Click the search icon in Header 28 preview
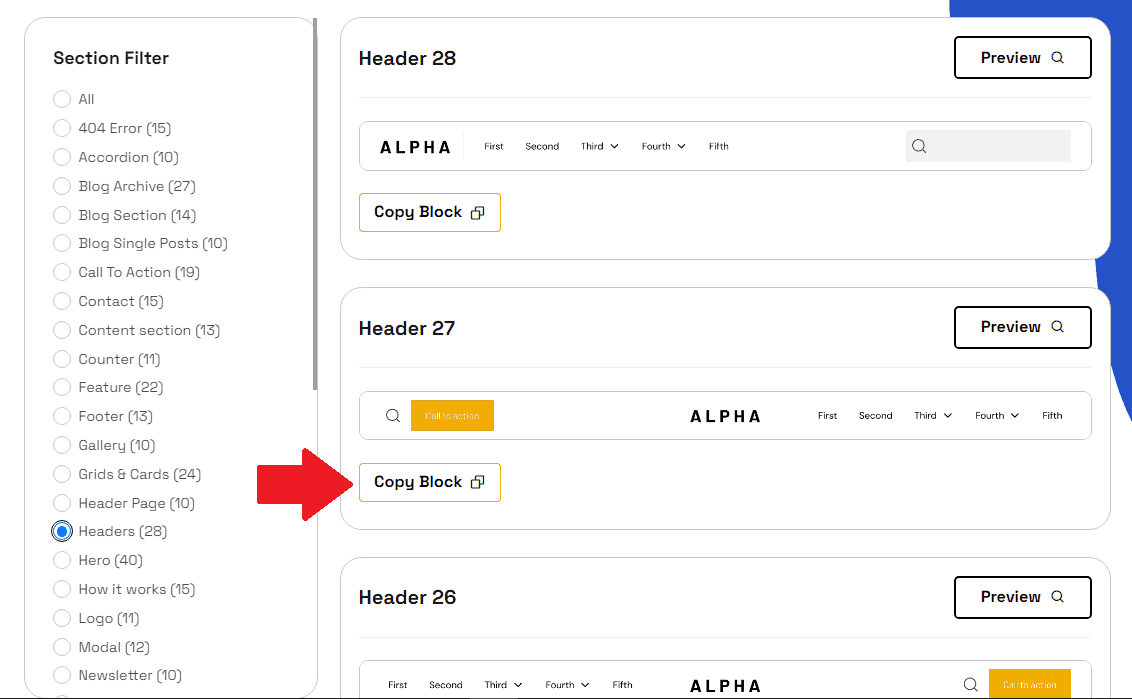The width and height of the screenshot is (1132, 699). click(x=918, y=146)
